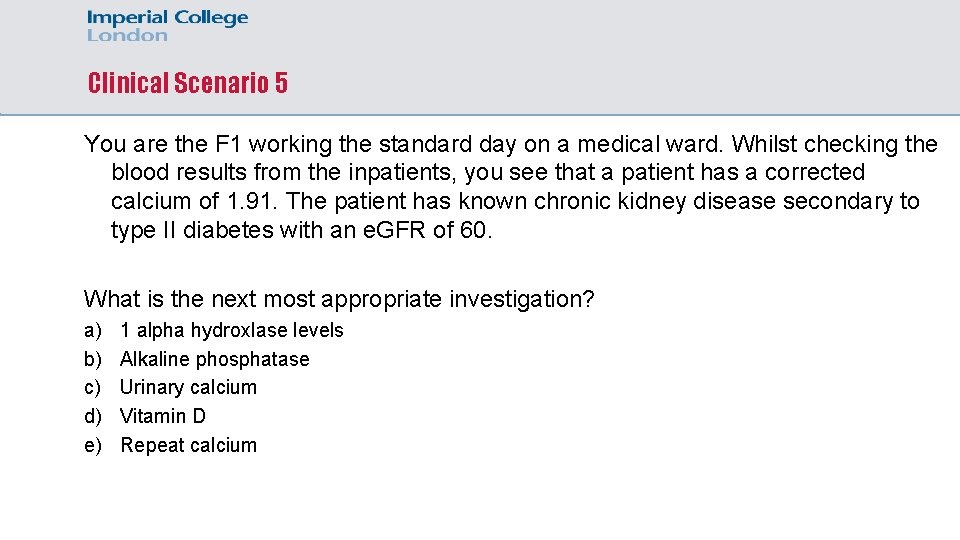Click the "Clinical Scenario 5" slide title
960x540 pixels.
pyautogui.click(x=188, y=83)
